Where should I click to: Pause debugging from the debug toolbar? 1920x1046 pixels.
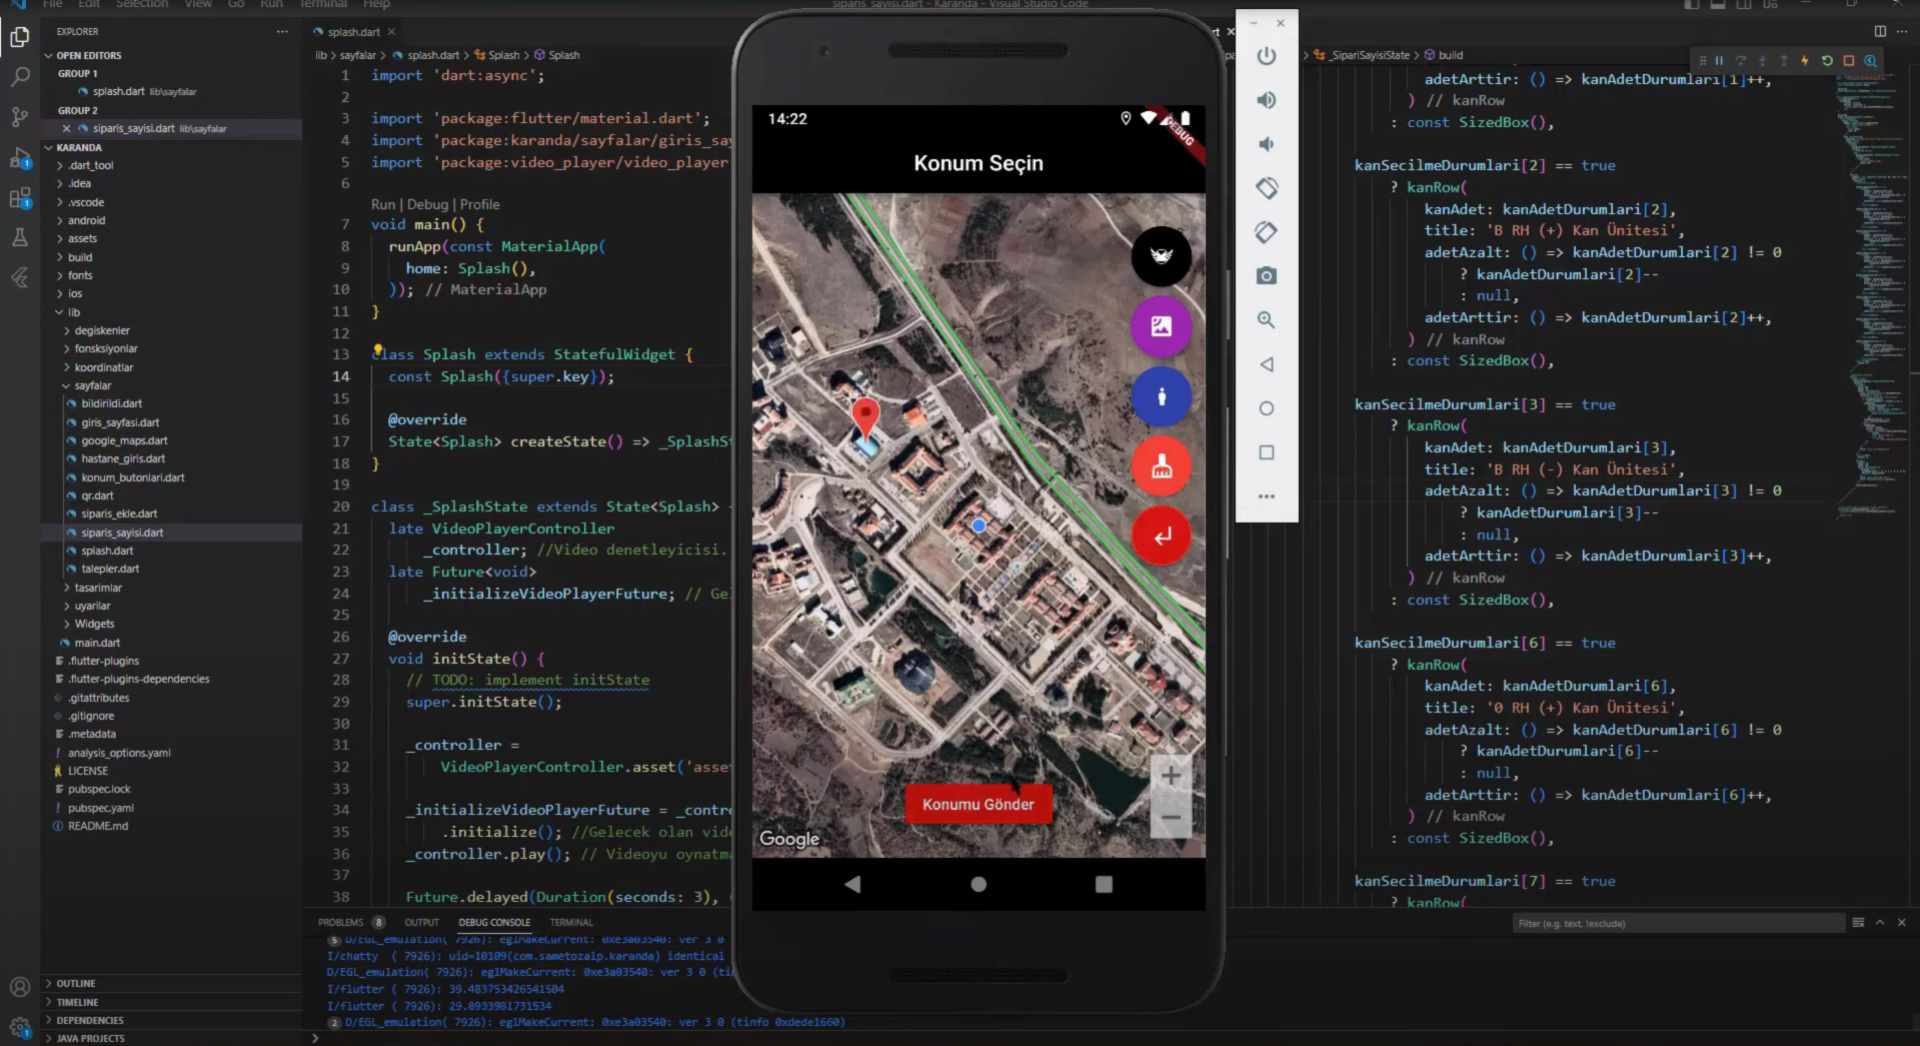pyautogui.click(x=1719, y=61)
